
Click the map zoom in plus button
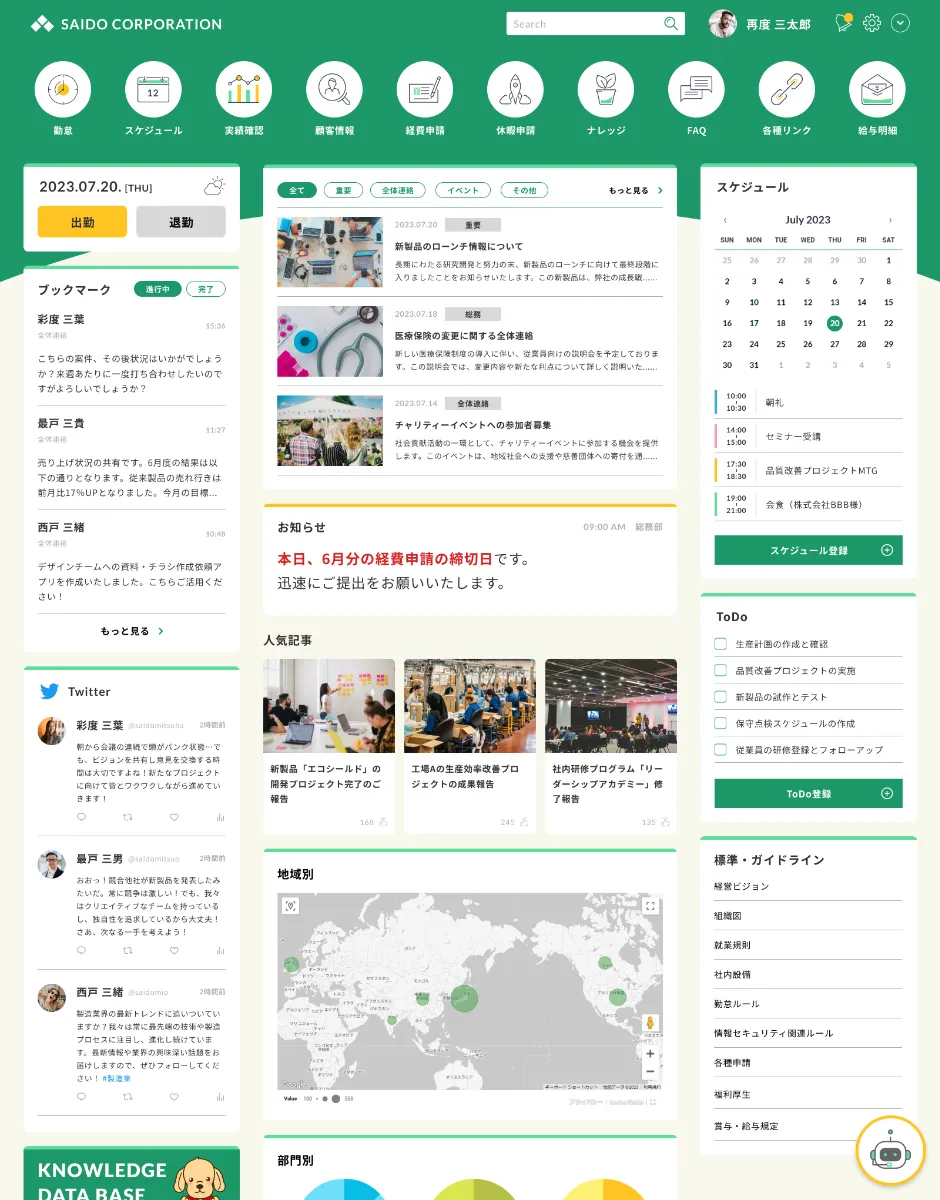650,1053
